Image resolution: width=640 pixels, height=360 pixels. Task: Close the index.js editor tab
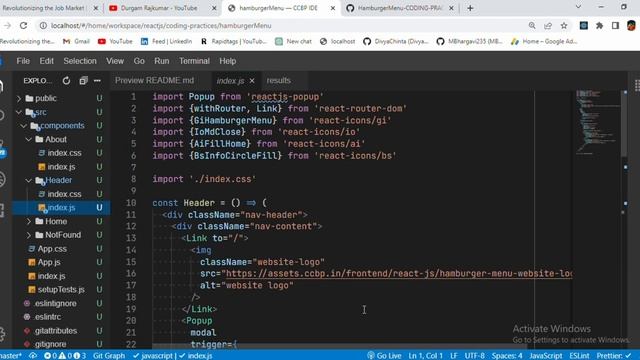coord(252,81)
